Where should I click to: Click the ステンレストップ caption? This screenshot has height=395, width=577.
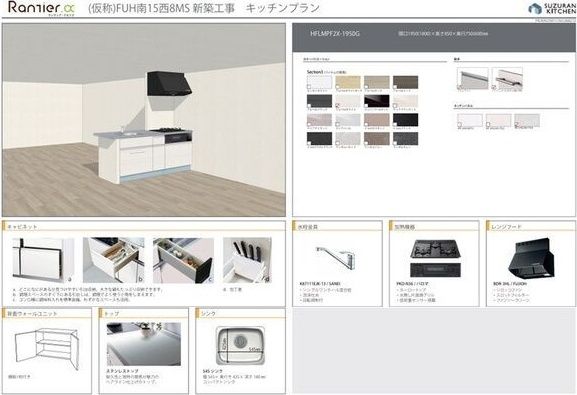(123, 371)
